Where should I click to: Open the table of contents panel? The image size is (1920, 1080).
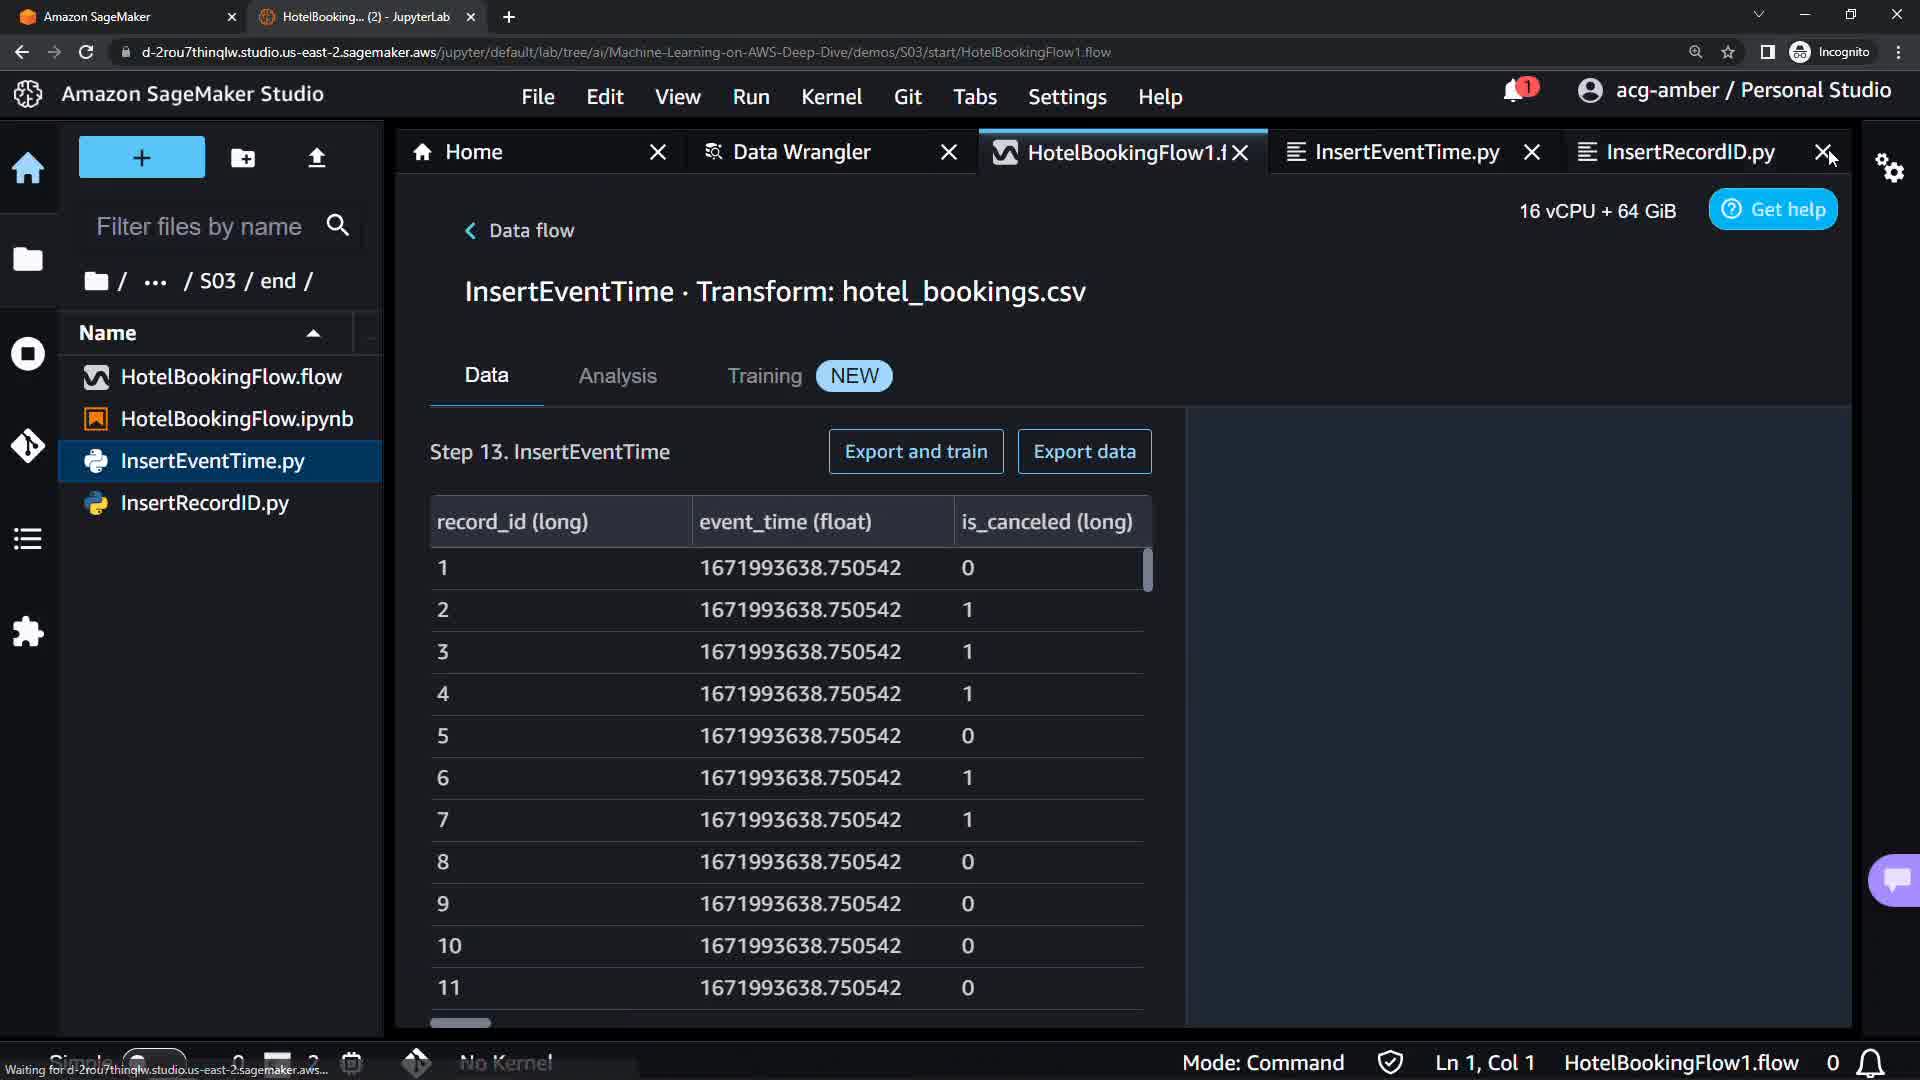(x=28, y=539)
